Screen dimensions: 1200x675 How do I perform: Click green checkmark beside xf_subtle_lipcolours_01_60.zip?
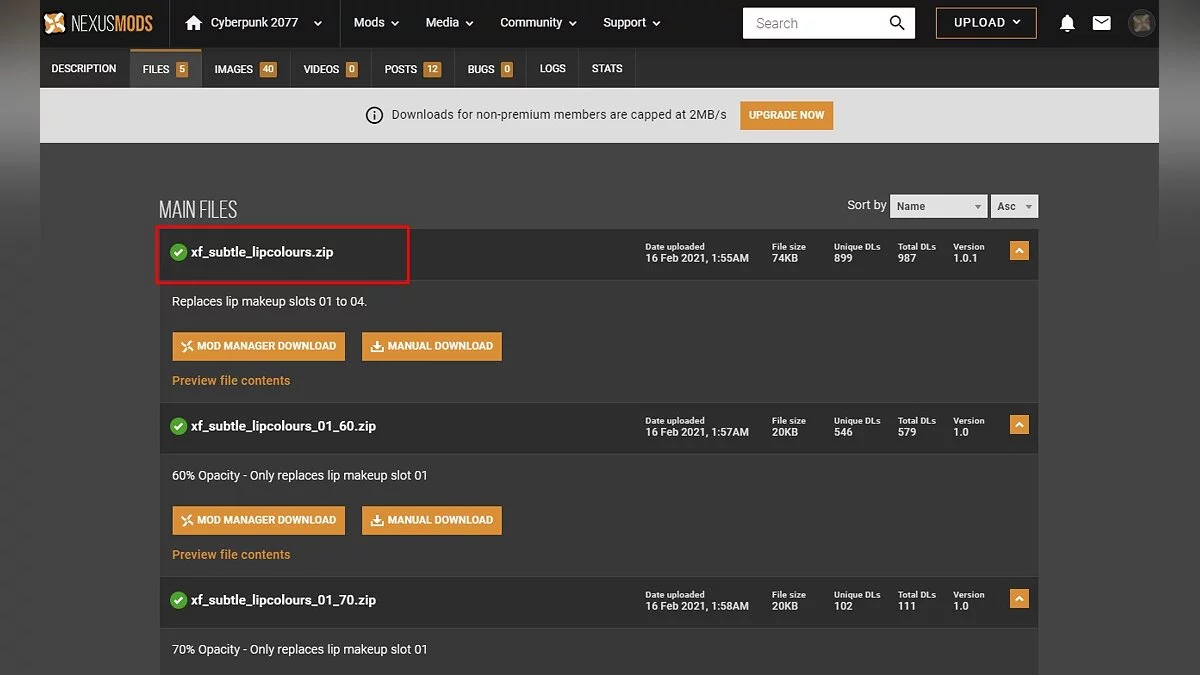[179, 426]
